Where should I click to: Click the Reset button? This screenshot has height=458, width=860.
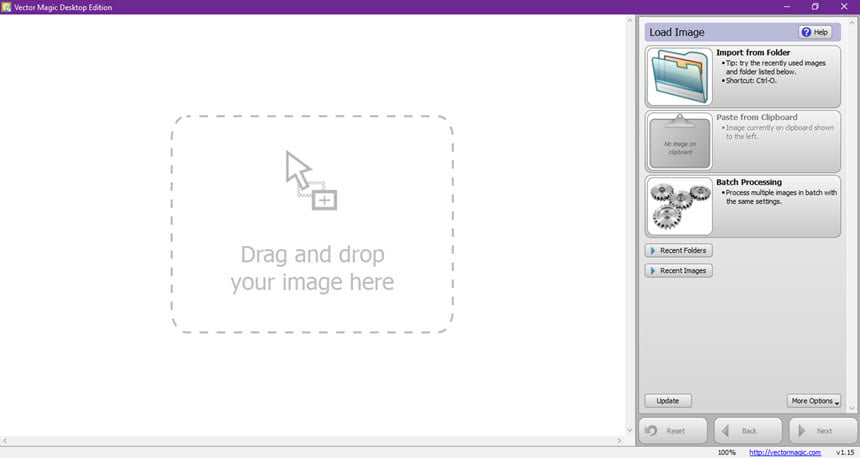(672, 431)
